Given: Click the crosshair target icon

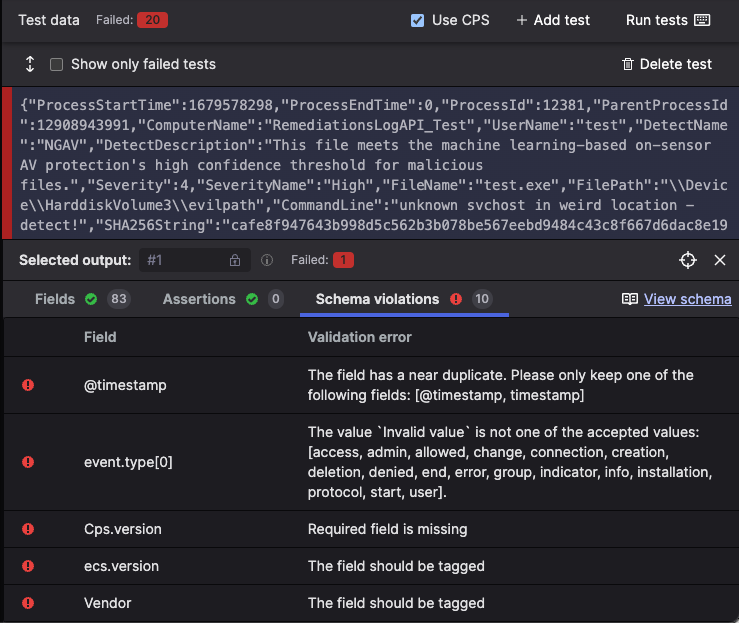Looking at the screenshot, I should tap(687, 260).
